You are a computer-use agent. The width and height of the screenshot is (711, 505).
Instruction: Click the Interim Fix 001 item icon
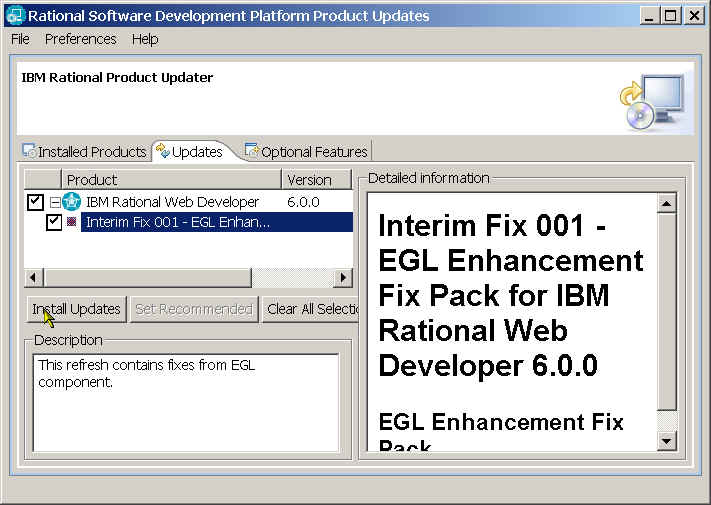coord(72,221)
